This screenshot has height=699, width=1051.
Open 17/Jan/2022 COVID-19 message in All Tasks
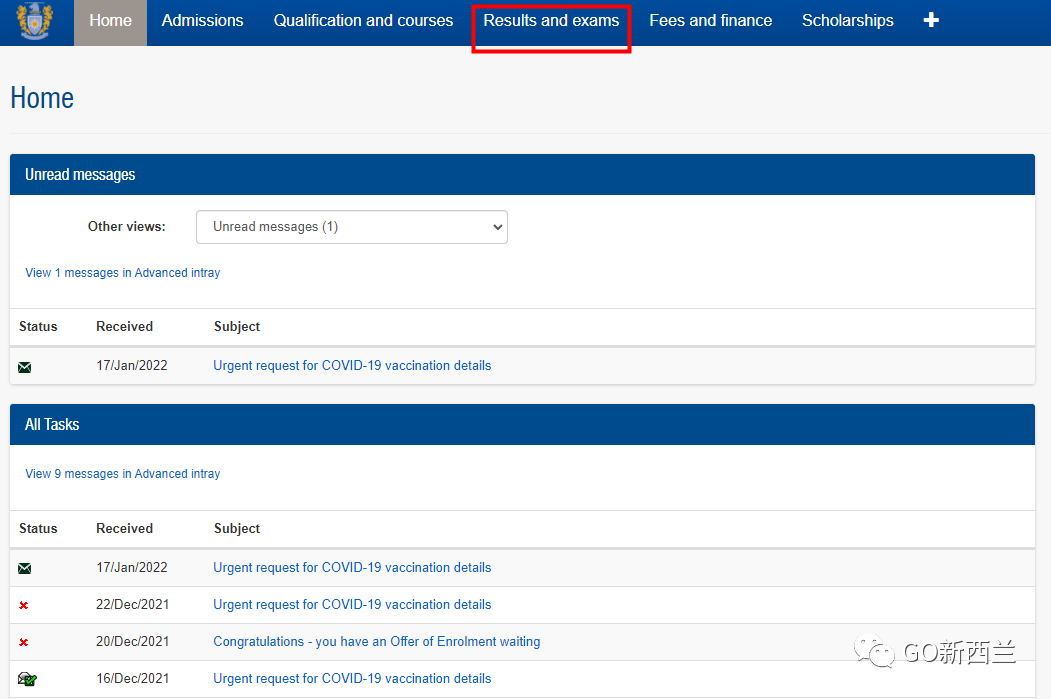[352, 568]
